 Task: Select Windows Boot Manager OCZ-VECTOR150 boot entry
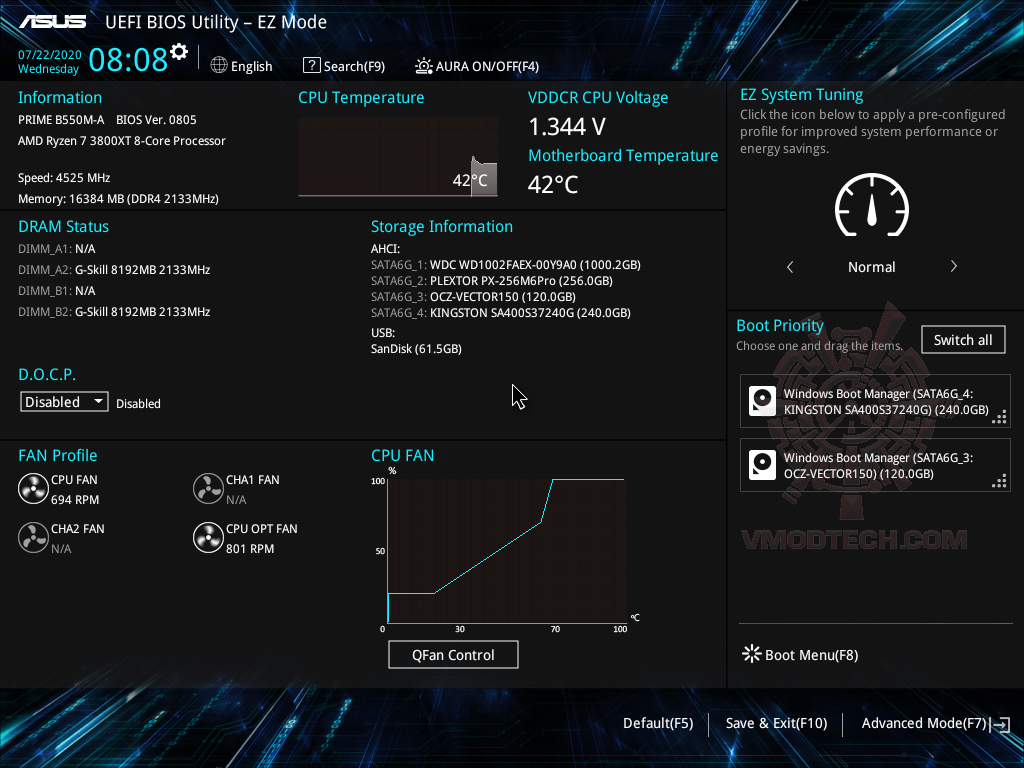[x=875, y=465]
